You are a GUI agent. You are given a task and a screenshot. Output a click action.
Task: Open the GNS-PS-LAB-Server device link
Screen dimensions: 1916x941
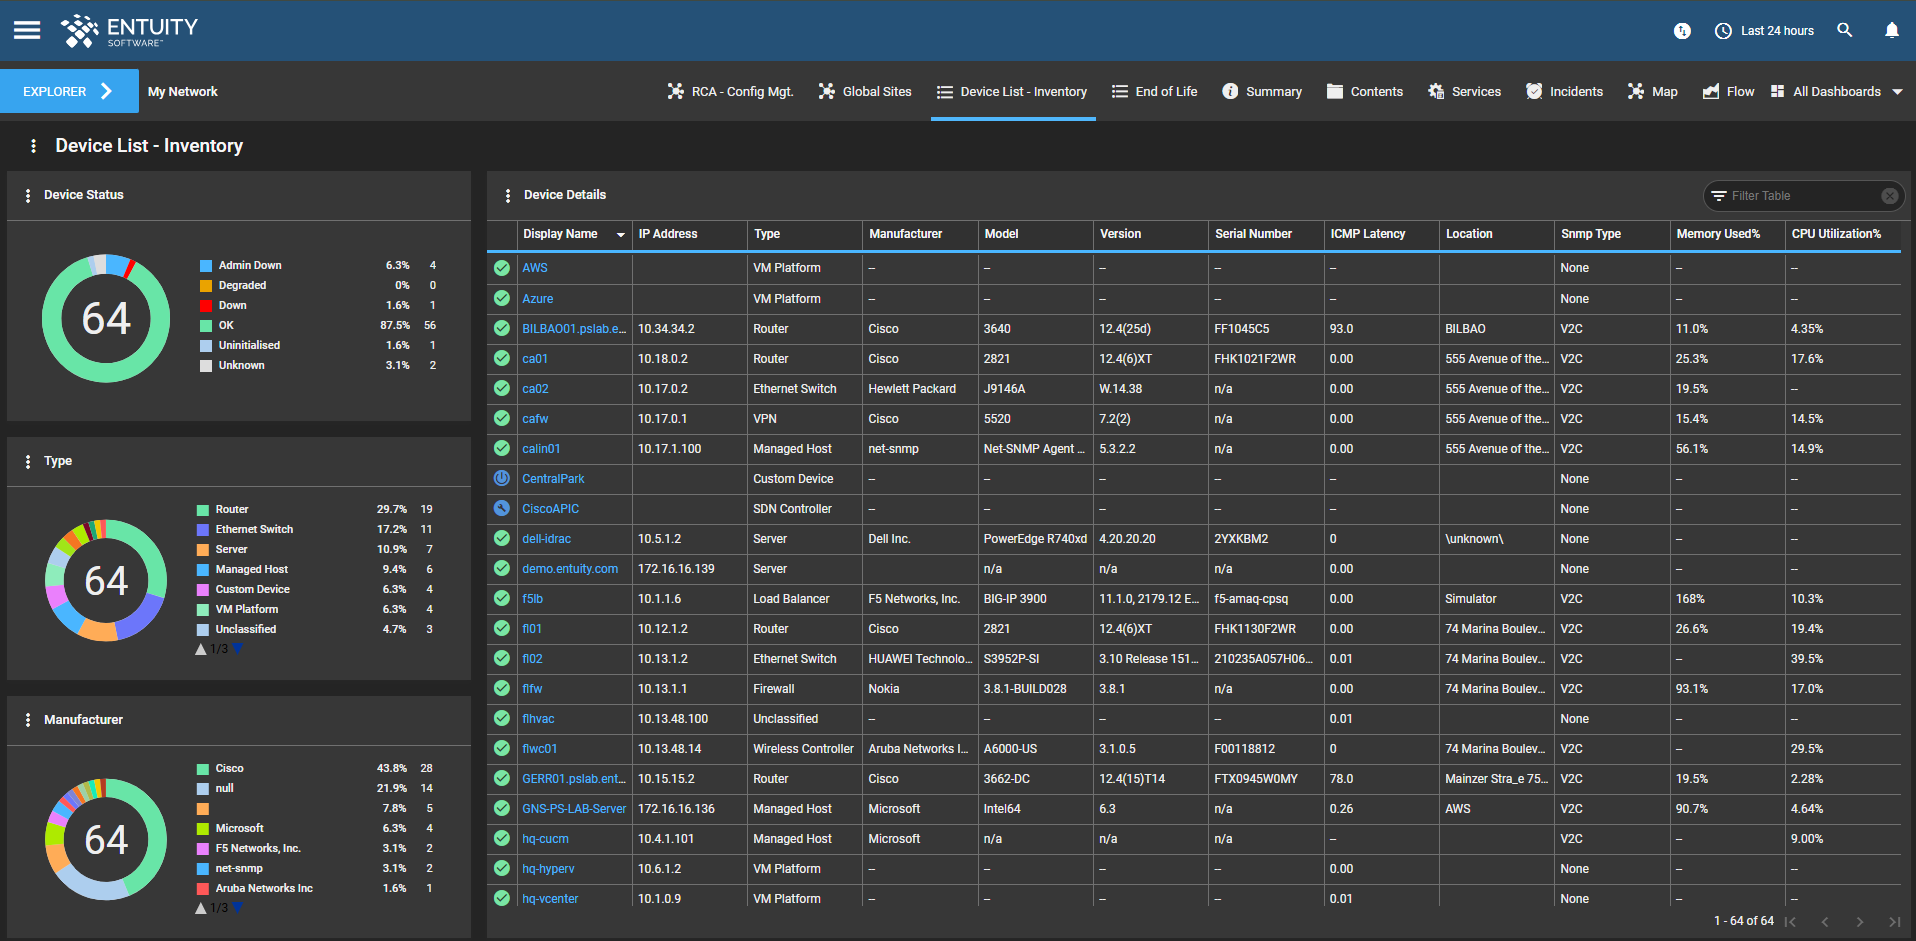(x=574, y=809)
